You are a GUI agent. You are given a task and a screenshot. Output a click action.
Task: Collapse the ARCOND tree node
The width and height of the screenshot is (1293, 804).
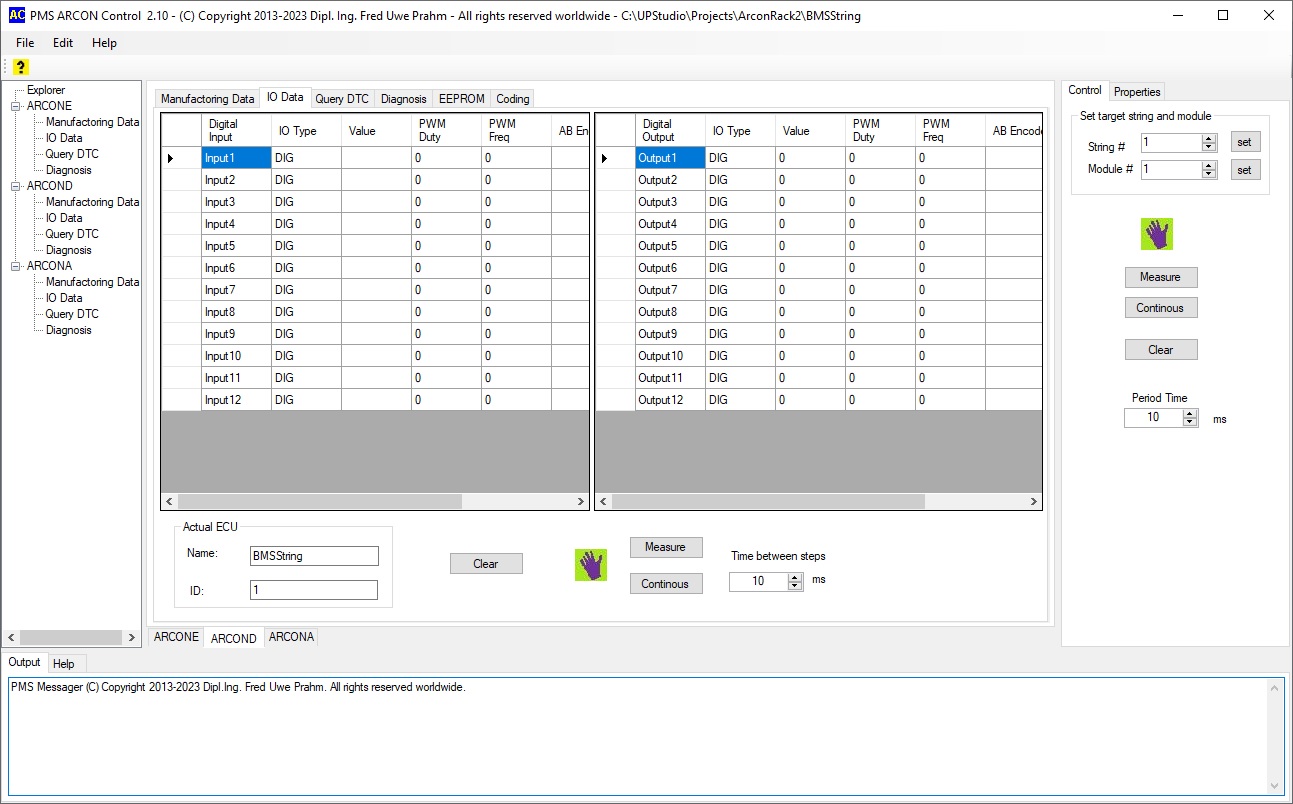16,186
